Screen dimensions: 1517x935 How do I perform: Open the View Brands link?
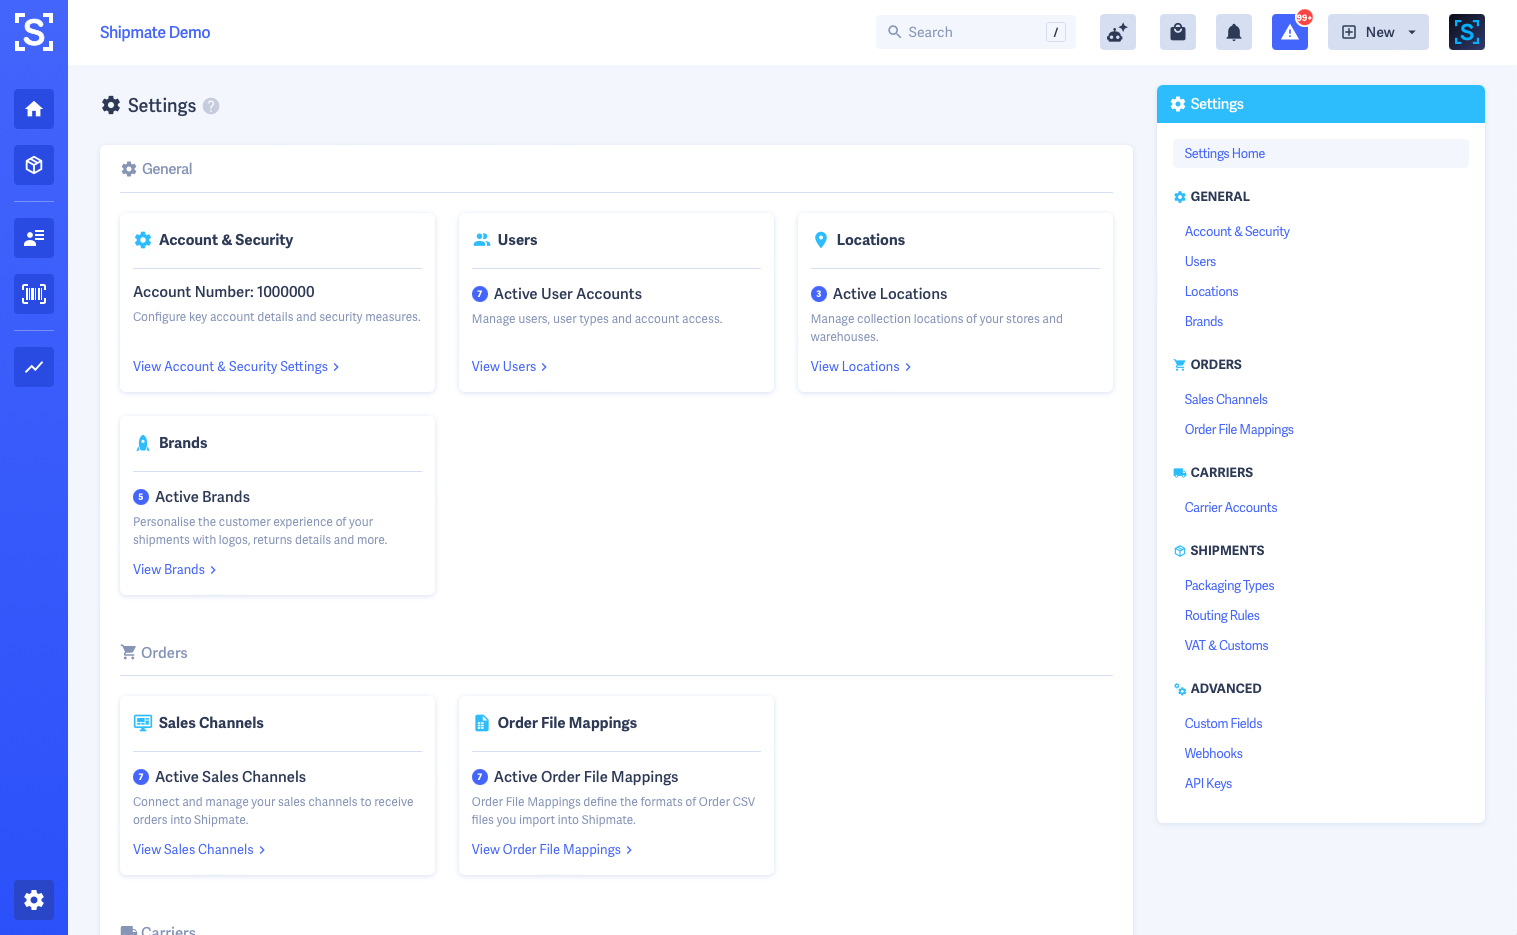[175, 570]
